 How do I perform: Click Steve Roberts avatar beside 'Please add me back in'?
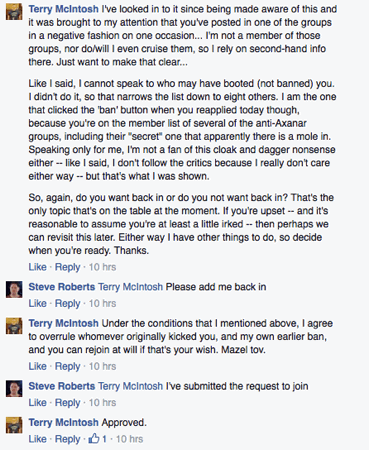(14, 289)
